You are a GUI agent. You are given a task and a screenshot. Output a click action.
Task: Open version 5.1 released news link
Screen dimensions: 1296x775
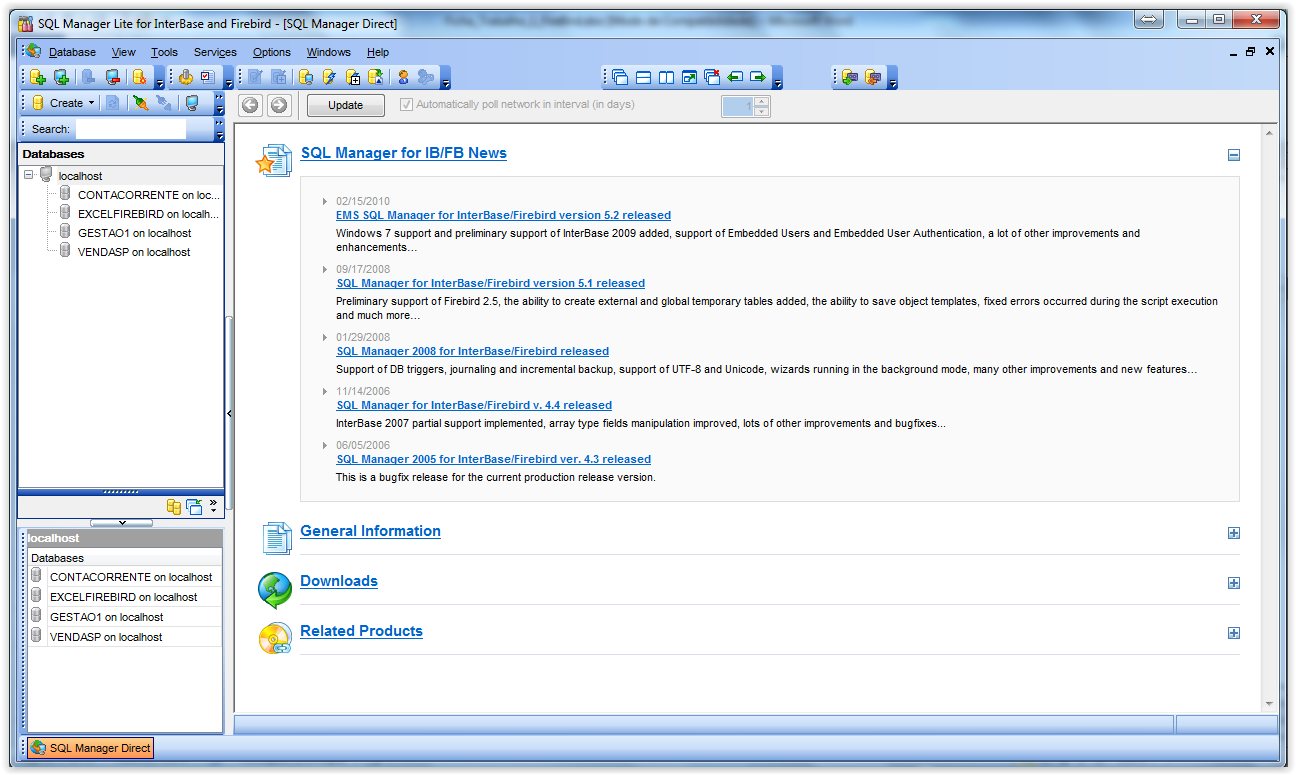[x=491, y=283]
